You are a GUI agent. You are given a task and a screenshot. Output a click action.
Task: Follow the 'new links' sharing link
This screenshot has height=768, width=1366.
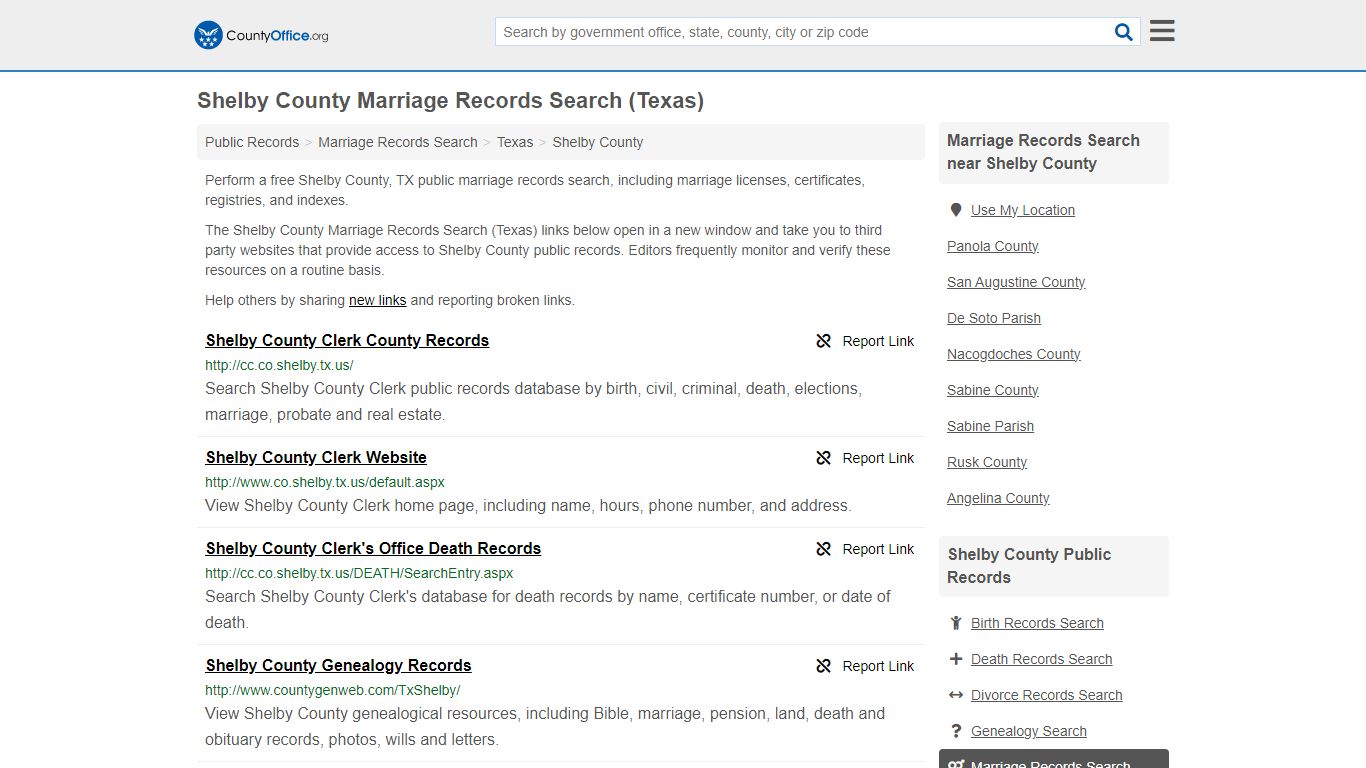(x=378, y=300)
